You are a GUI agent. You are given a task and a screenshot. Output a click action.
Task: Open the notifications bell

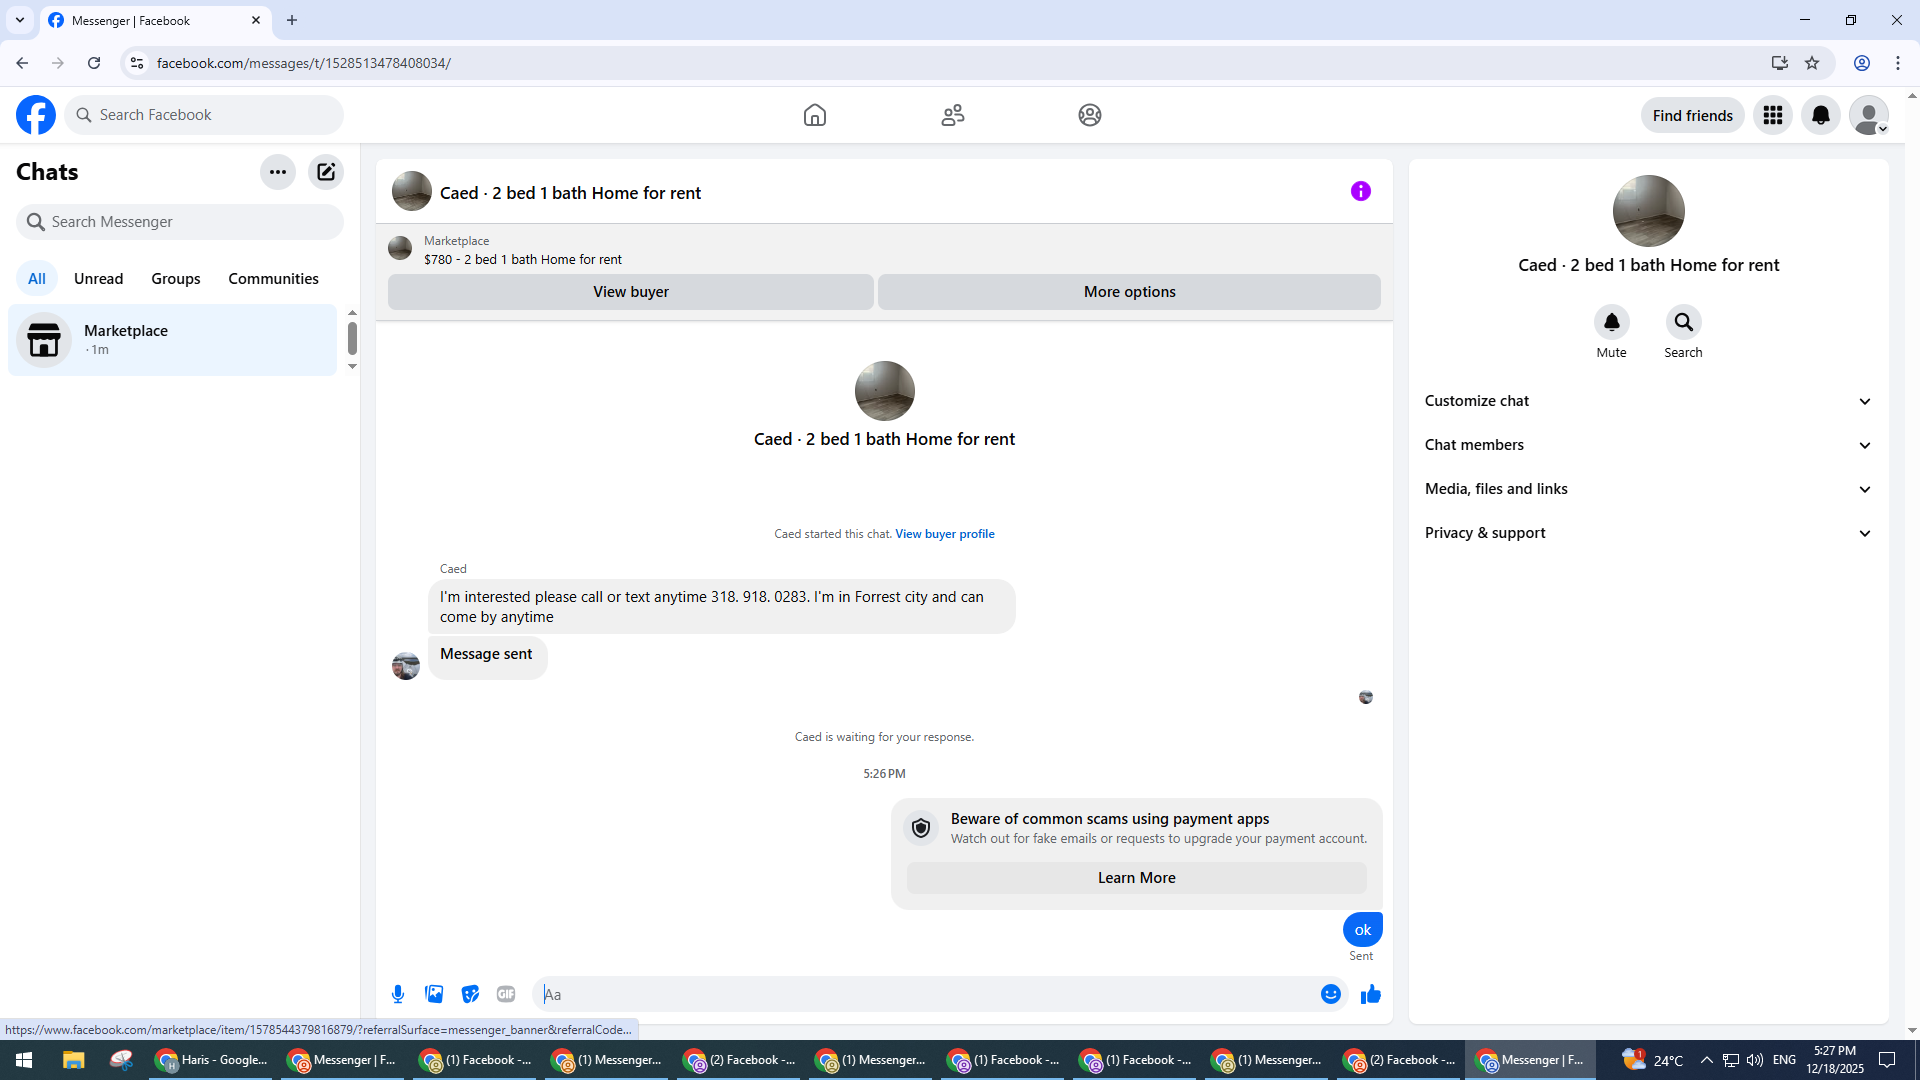1821,115
